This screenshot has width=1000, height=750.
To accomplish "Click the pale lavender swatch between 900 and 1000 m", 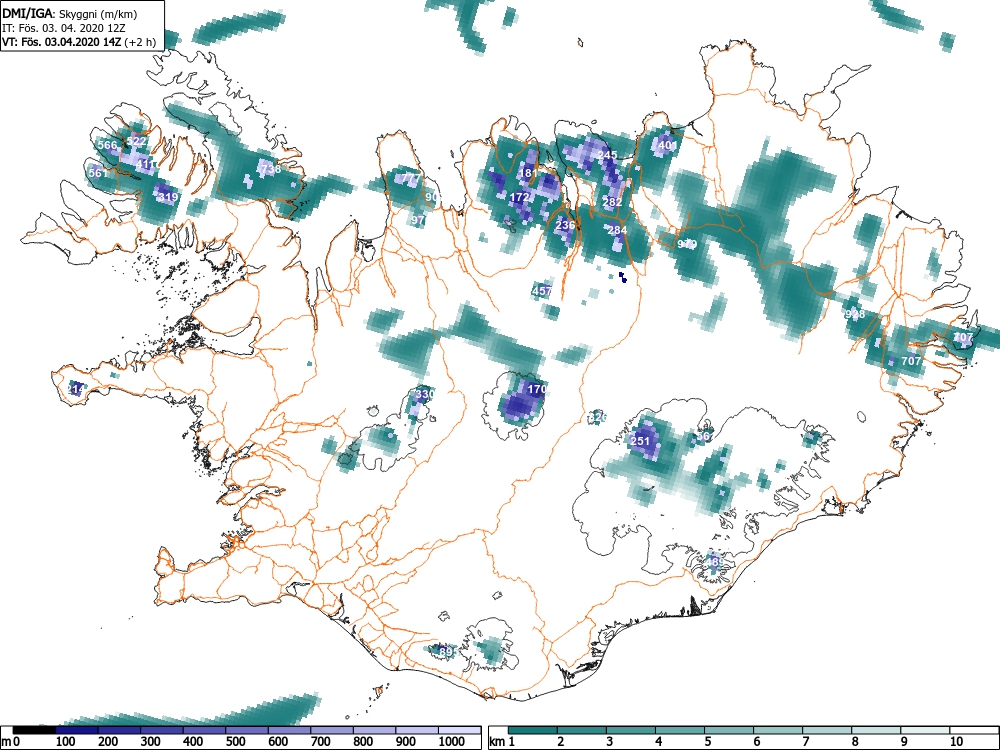I will click(x=417, y=730).
